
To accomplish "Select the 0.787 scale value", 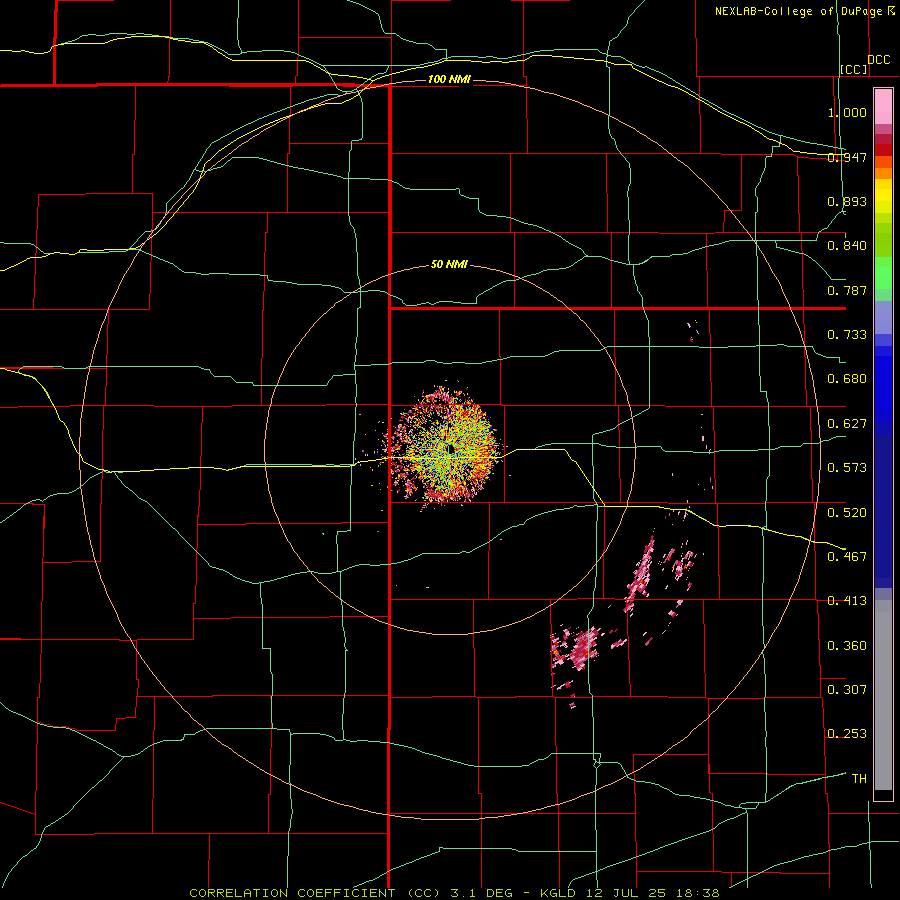I will pyautogui.click(x=847, y=290).
